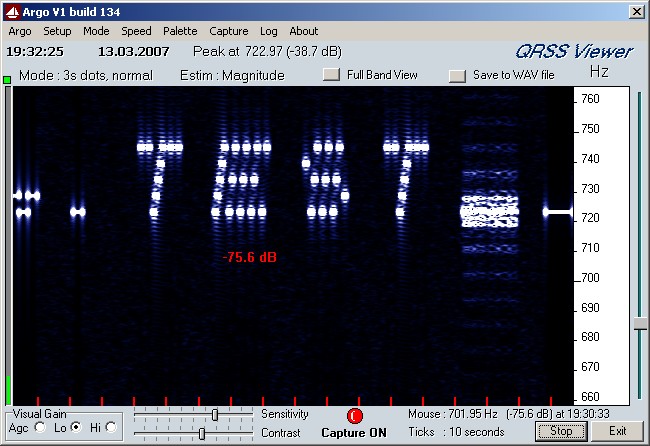Click the bright noise burst at 720 Hz
This screenshot has width=650, height=446.
point(490,211)
